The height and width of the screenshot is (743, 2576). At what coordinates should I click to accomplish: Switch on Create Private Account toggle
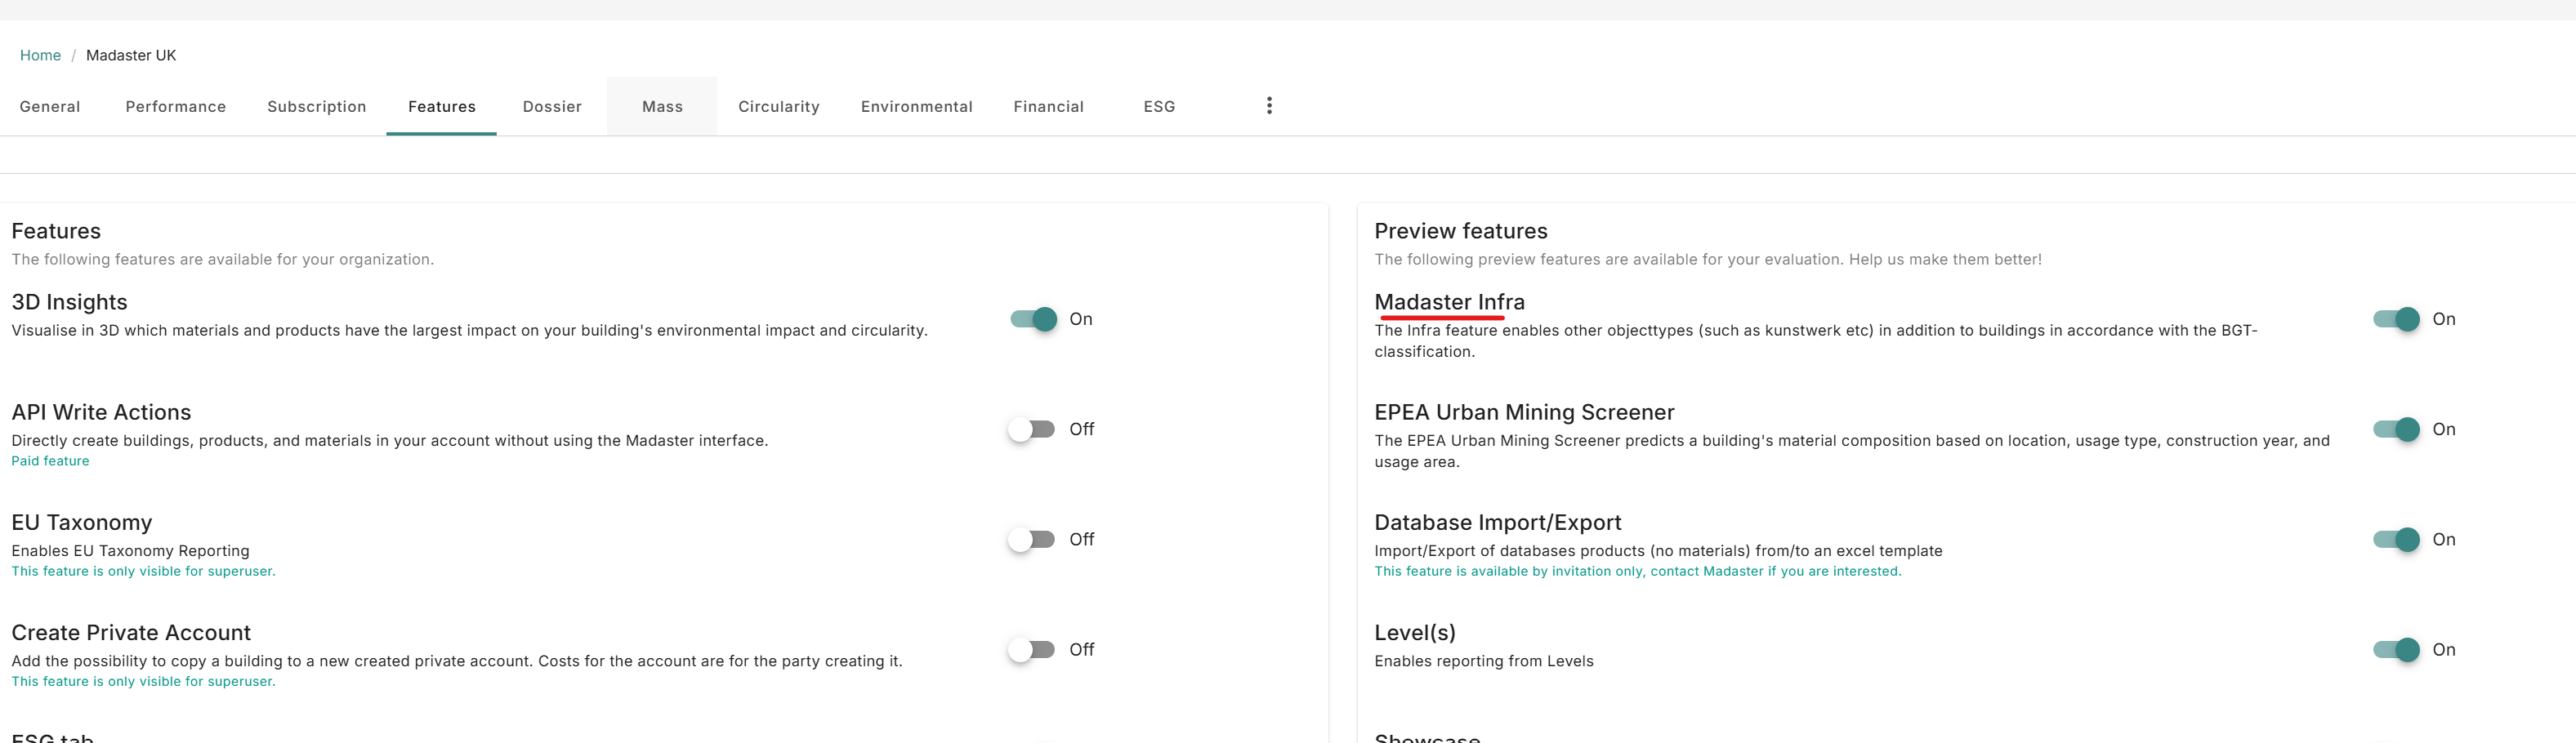[x=1033, y=649]
